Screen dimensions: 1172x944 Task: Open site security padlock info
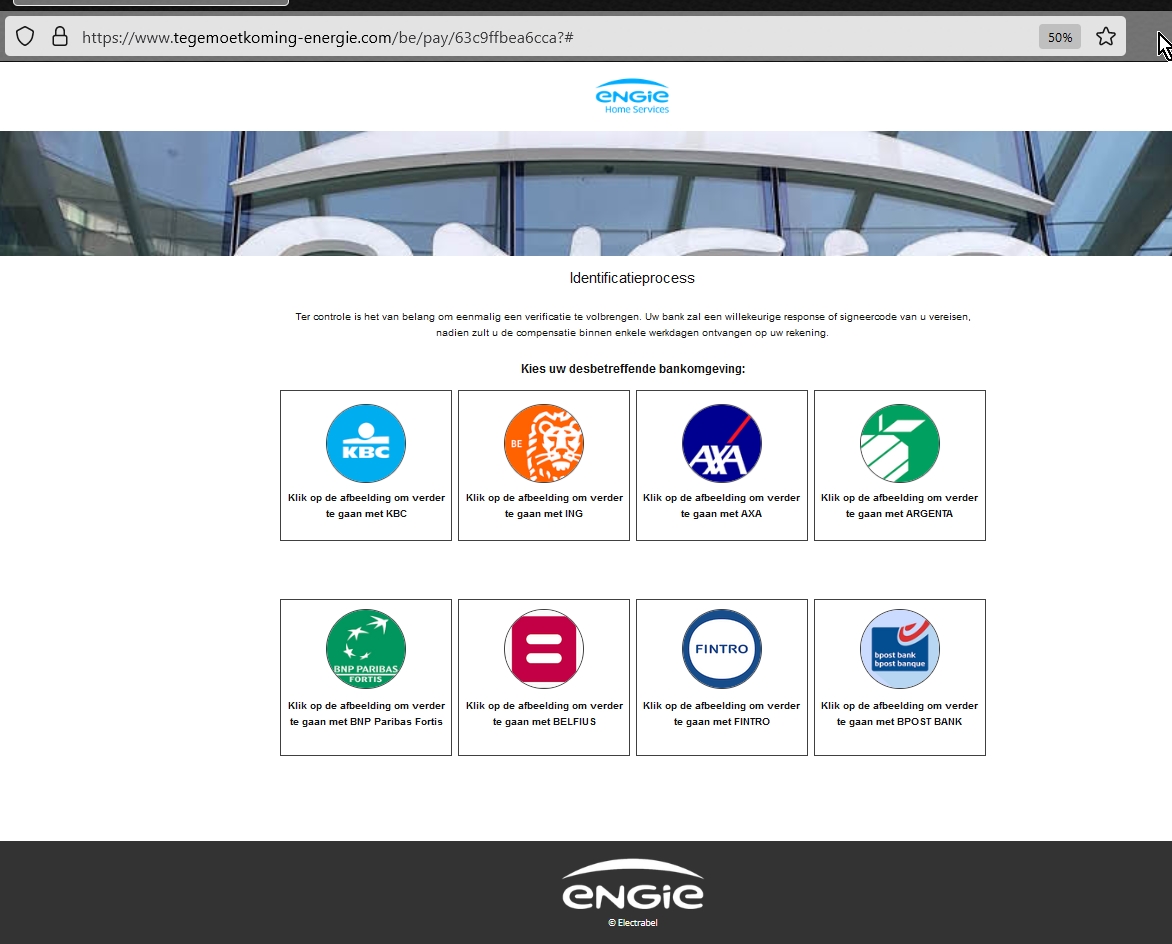click(x=60, y=37)
